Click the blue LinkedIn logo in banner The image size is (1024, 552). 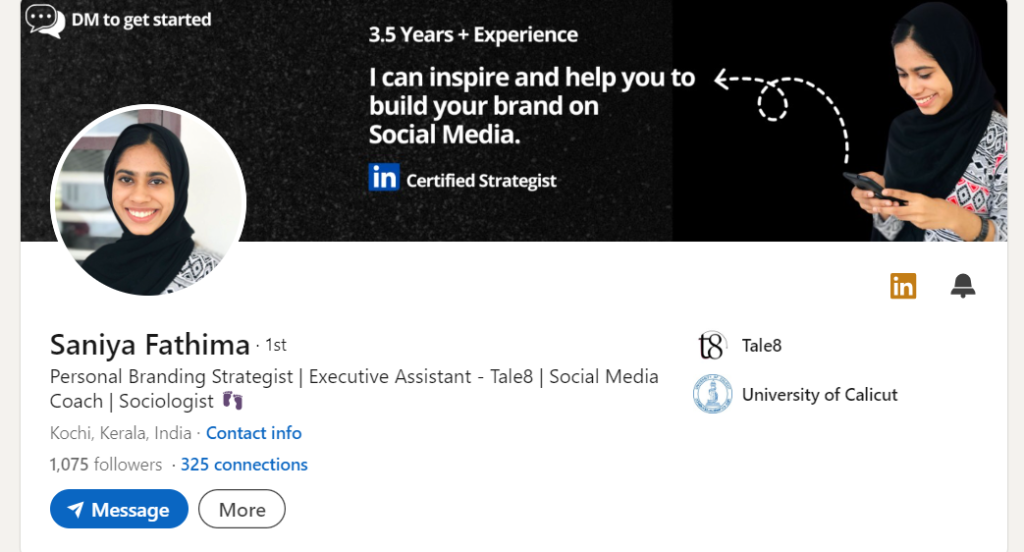click(x=383, y=178)
